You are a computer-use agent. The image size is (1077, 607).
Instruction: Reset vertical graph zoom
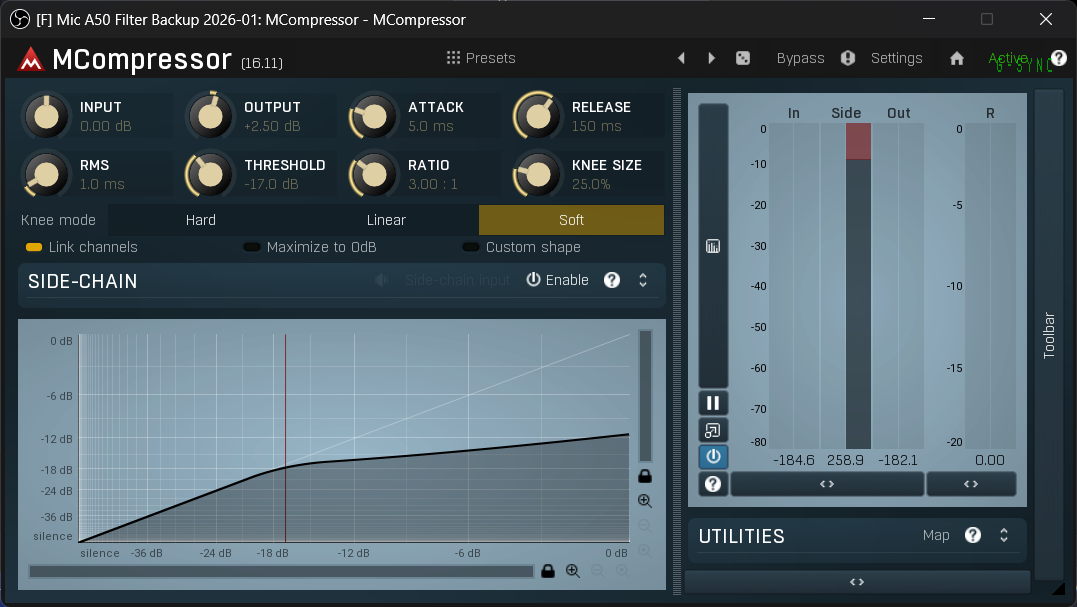click(645, 551)
